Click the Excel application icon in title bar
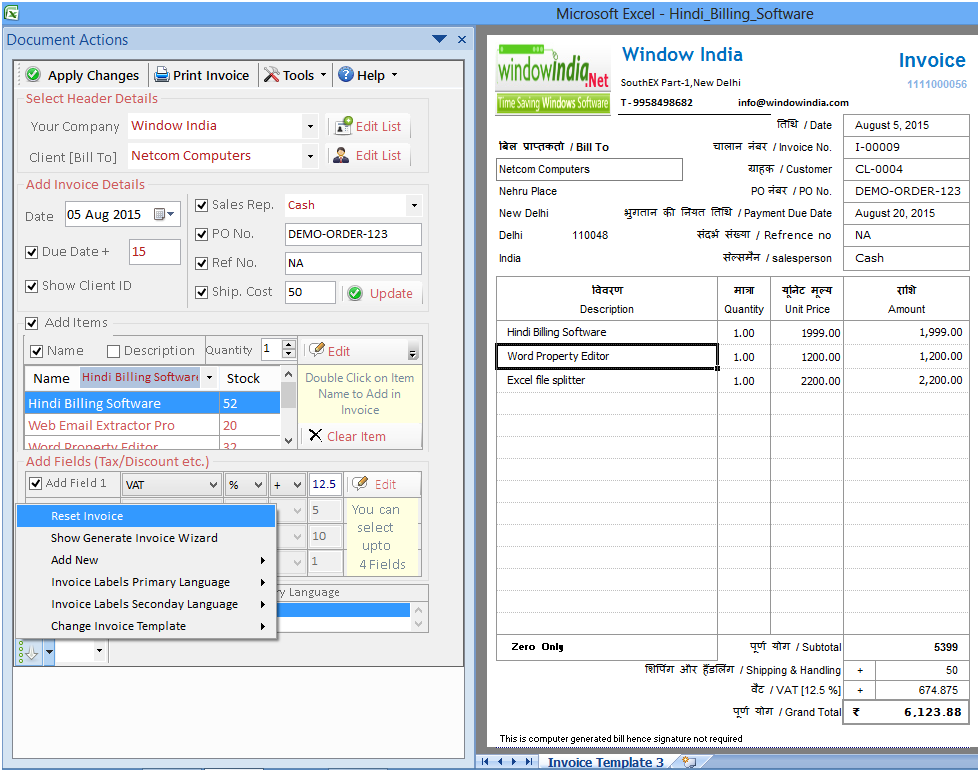The image size is (978, 772). pyautogui.click(x=11, y=12)
